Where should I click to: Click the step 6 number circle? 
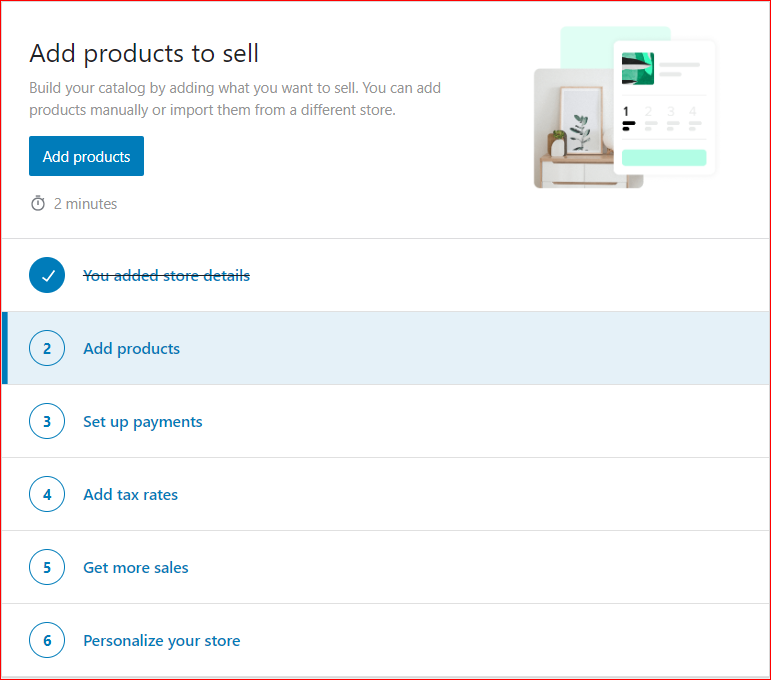[47, 641]
